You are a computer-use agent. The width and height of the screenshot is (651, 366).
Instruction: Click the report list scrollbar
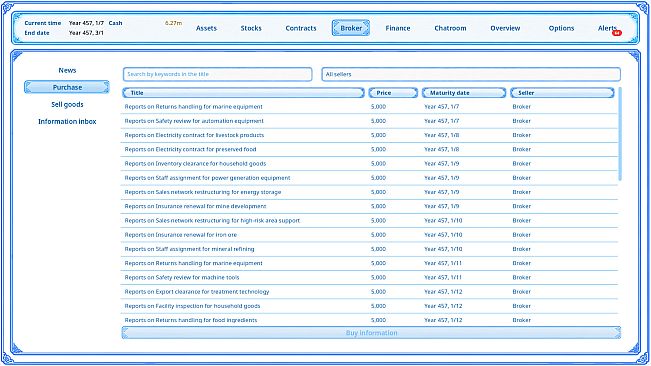(620, 134)
